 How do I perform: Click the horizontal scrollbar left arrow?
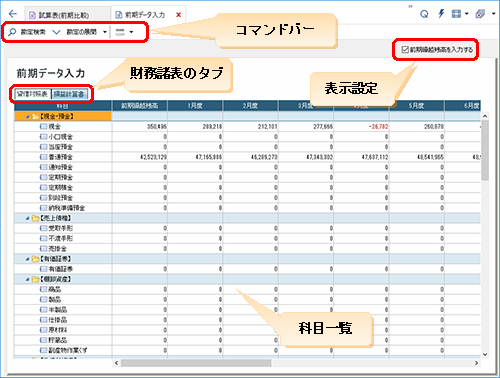[116, 363]
